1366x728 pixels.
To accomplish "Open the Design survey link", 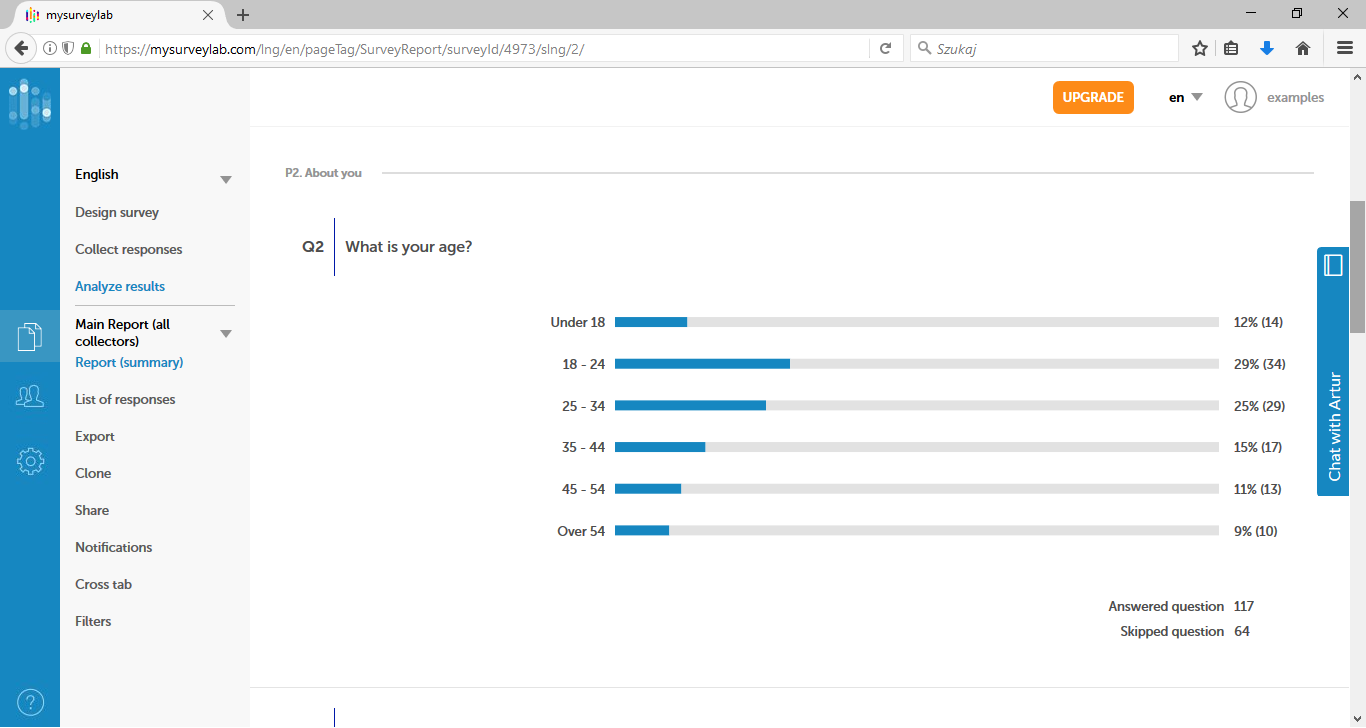I will (117, 212).
